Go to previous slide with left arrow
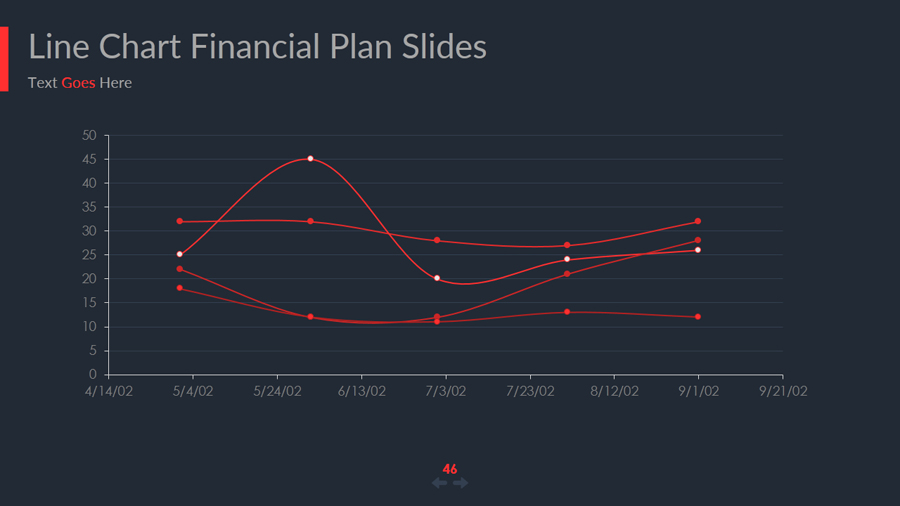Viewport: 900px width, 506px height. tap(439, 483)
